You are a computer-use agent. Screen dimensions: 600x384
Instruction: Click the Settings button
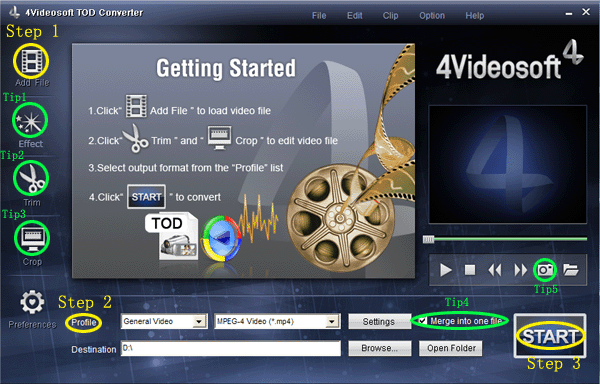[x=379, y=322]
